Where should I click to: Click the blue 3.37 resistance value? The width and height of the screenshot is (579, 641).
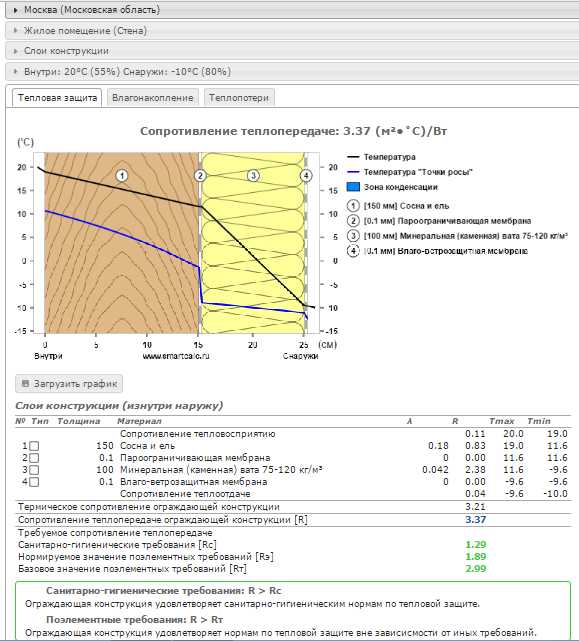click(x=476, y=520)
